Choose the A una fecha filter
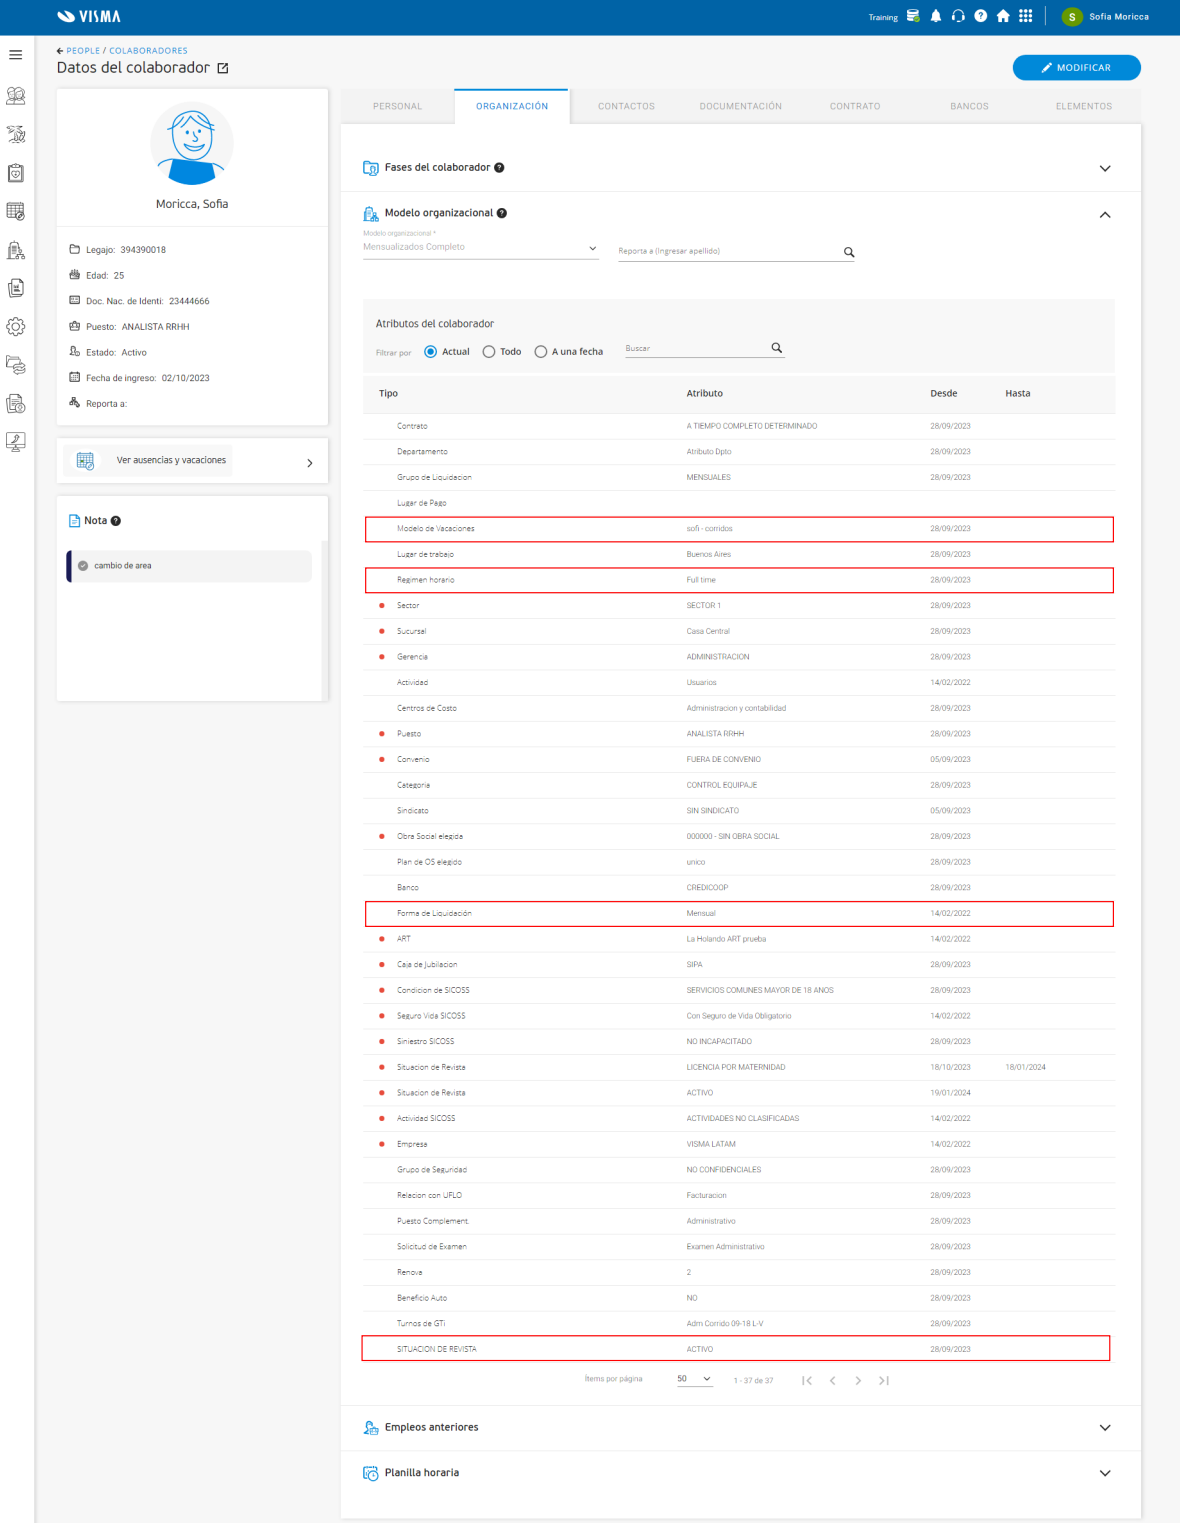Viewport: 1180px width, 1523px height. click(540, 351)
